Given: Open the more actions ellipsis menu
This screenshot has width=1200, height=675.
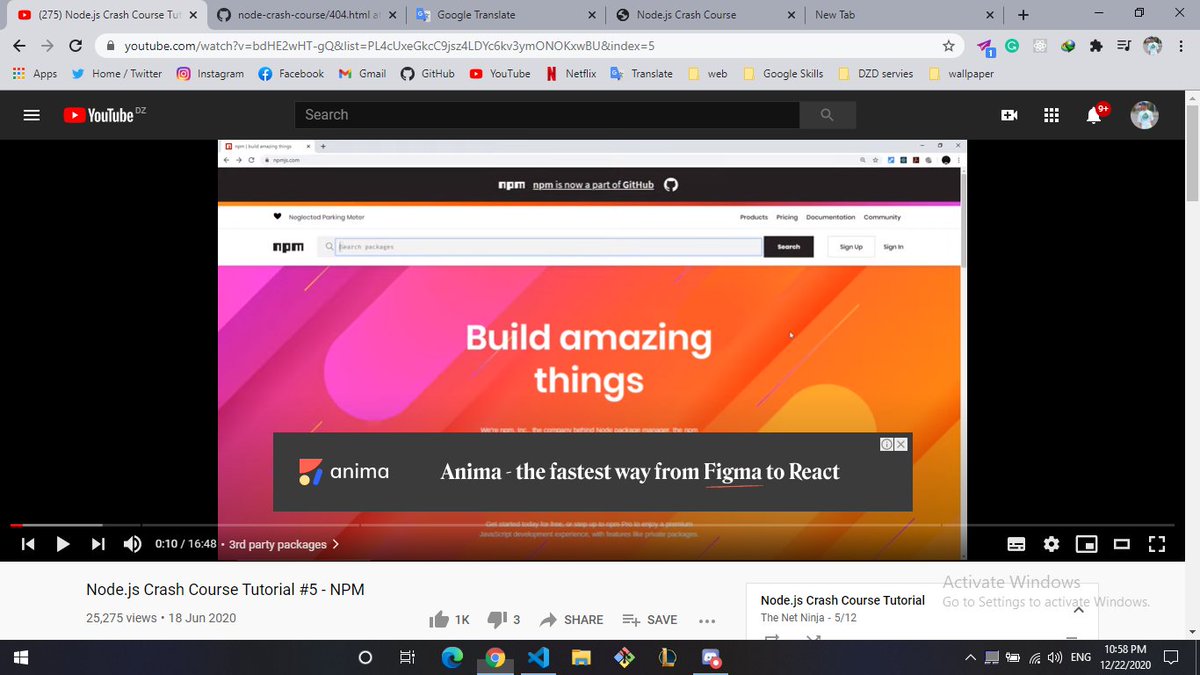Looking at the screenshot, I should click(707, 620).
